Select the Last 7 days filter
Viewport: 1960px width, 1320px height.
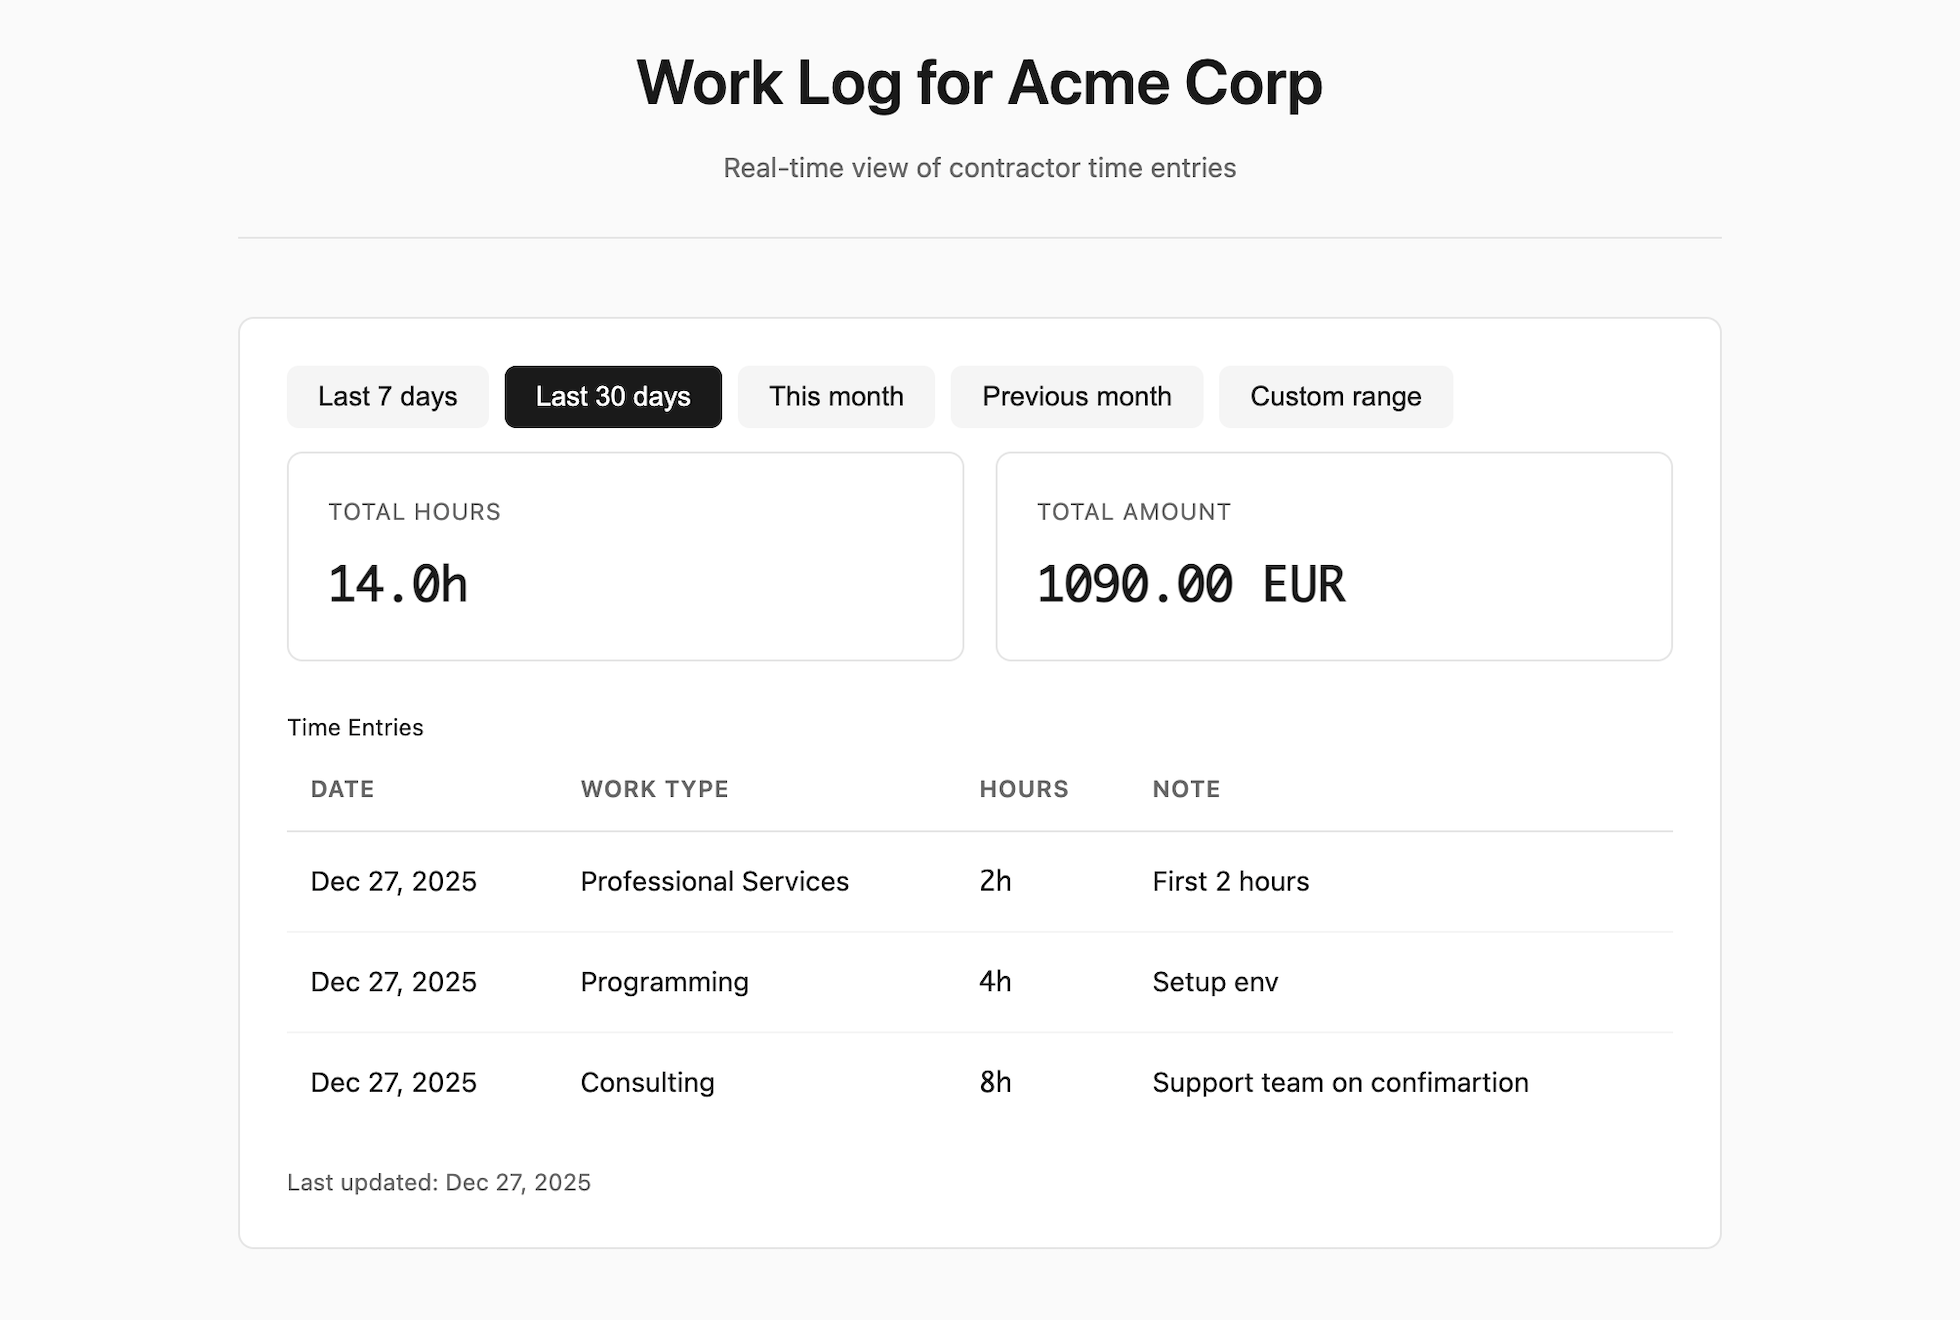pos(387,396)
